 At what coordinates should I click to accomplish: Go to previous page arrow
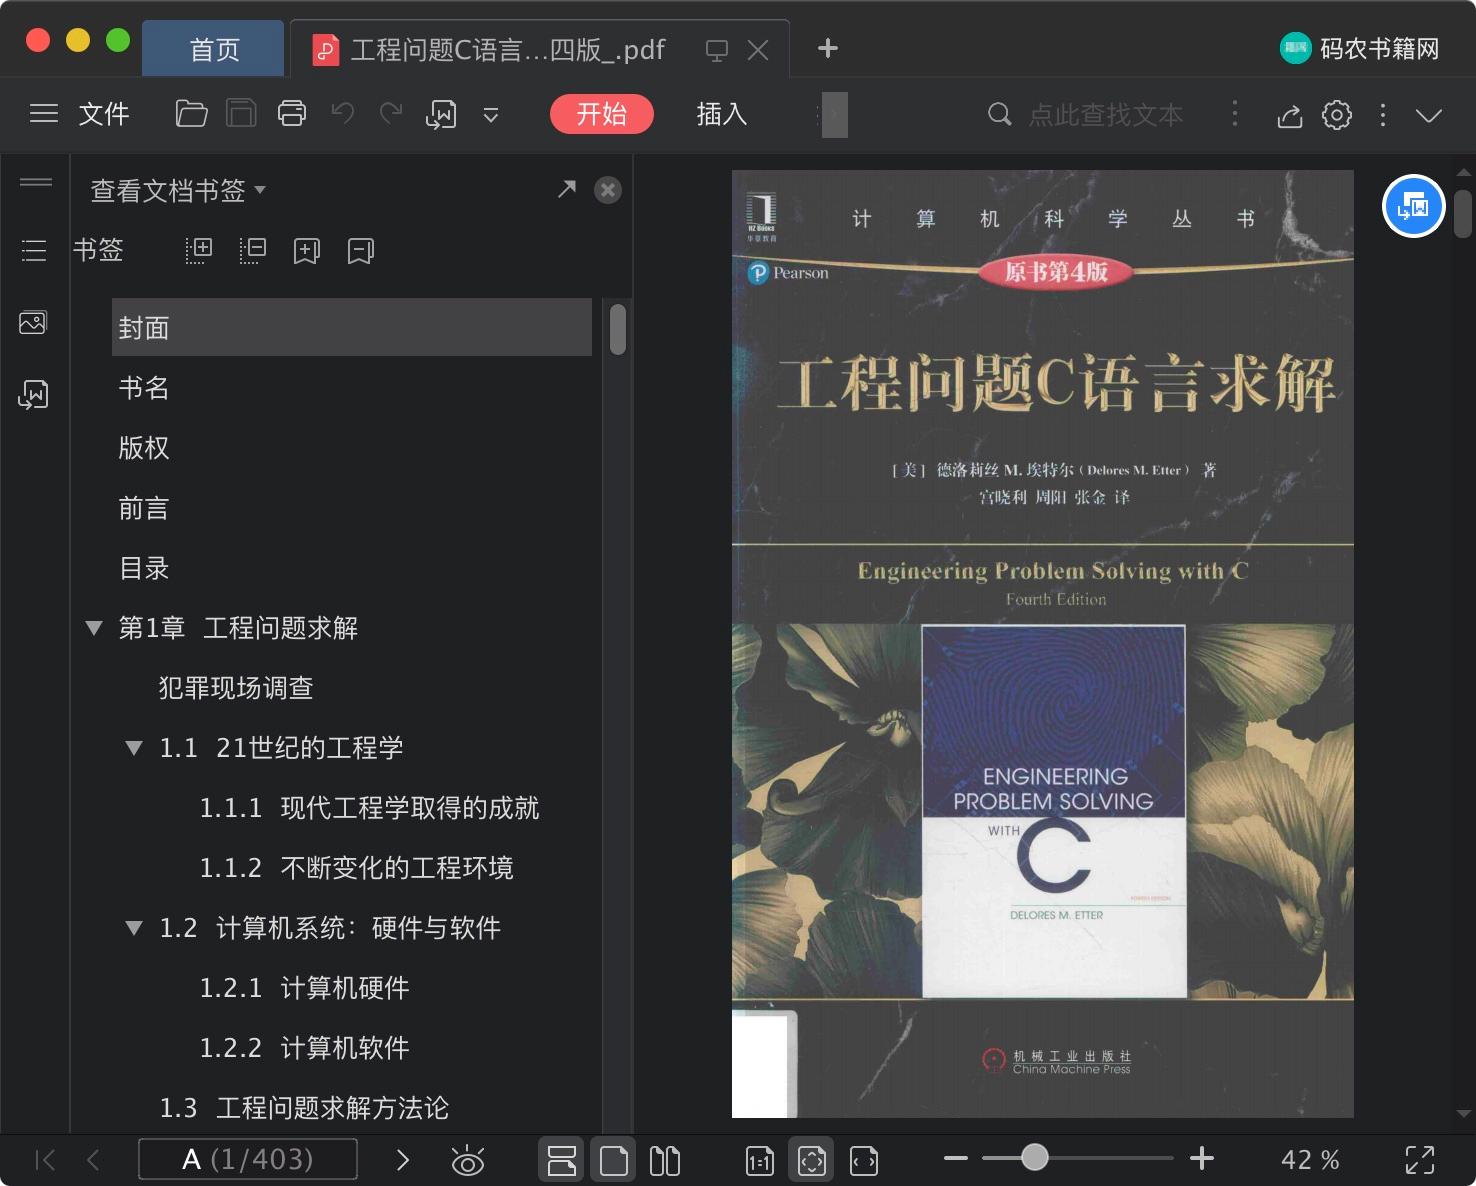[94, 1160]
